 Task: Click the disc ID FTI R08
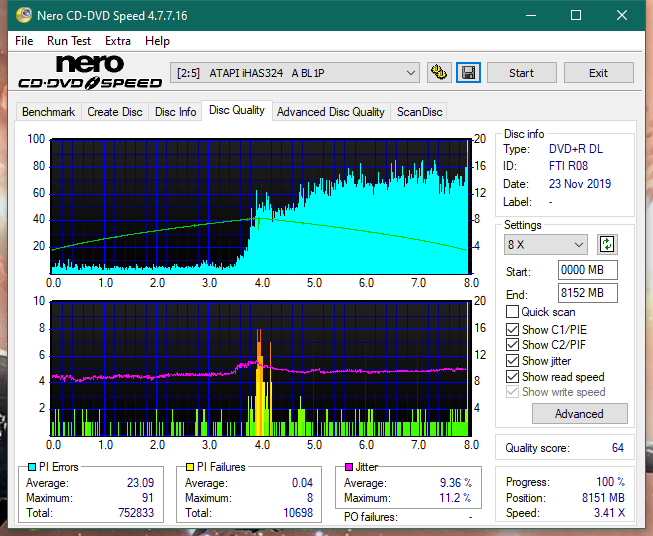coord(568,166)
